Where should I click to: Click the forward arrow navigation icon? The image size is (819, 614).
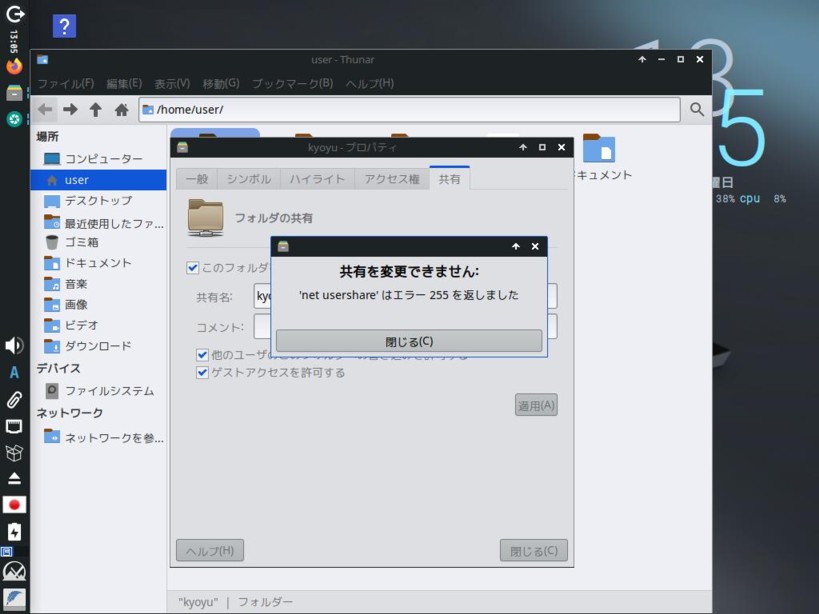click(x=70, y=110)
